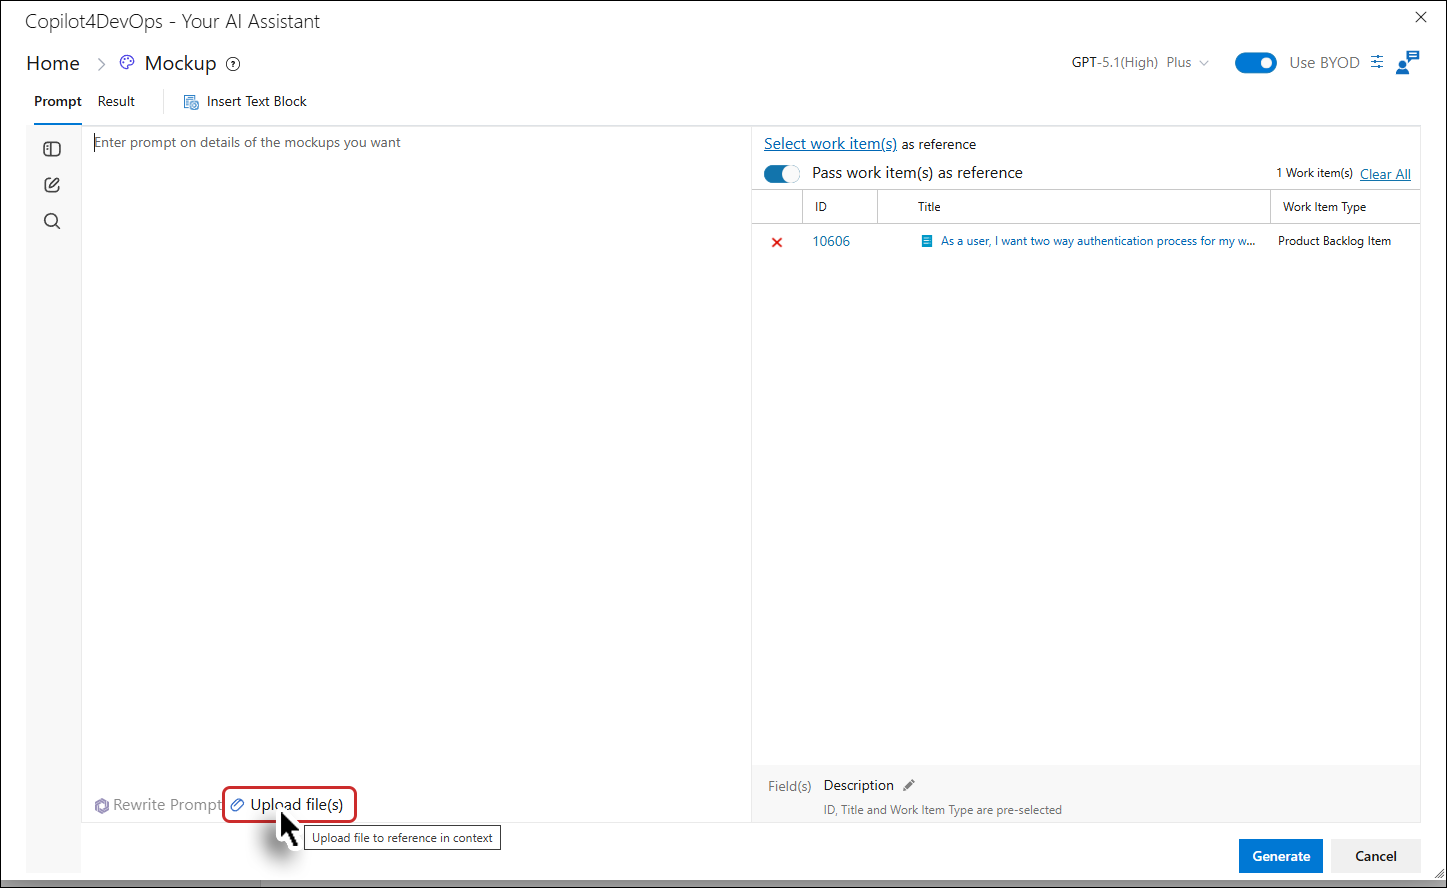Select the edit note icon in sidebar
Screen dimensions: 1447x888
(x=52, y=185)
